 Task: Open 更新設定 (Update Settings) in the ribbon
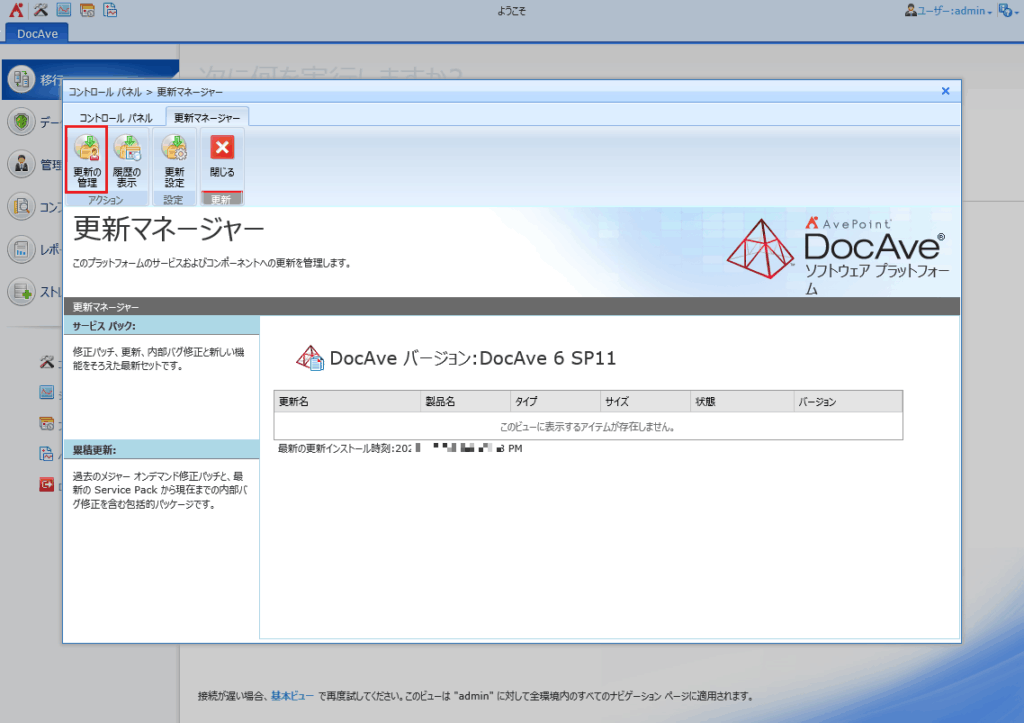click(174, 160)
